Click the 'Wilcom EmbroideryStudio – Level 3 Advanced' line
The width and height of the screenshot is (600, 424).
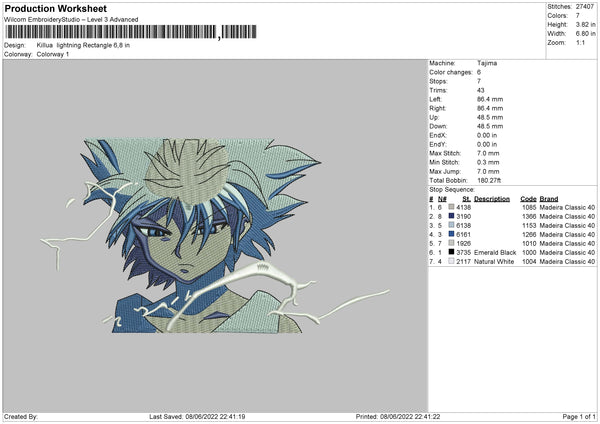[x=71, y=20]
